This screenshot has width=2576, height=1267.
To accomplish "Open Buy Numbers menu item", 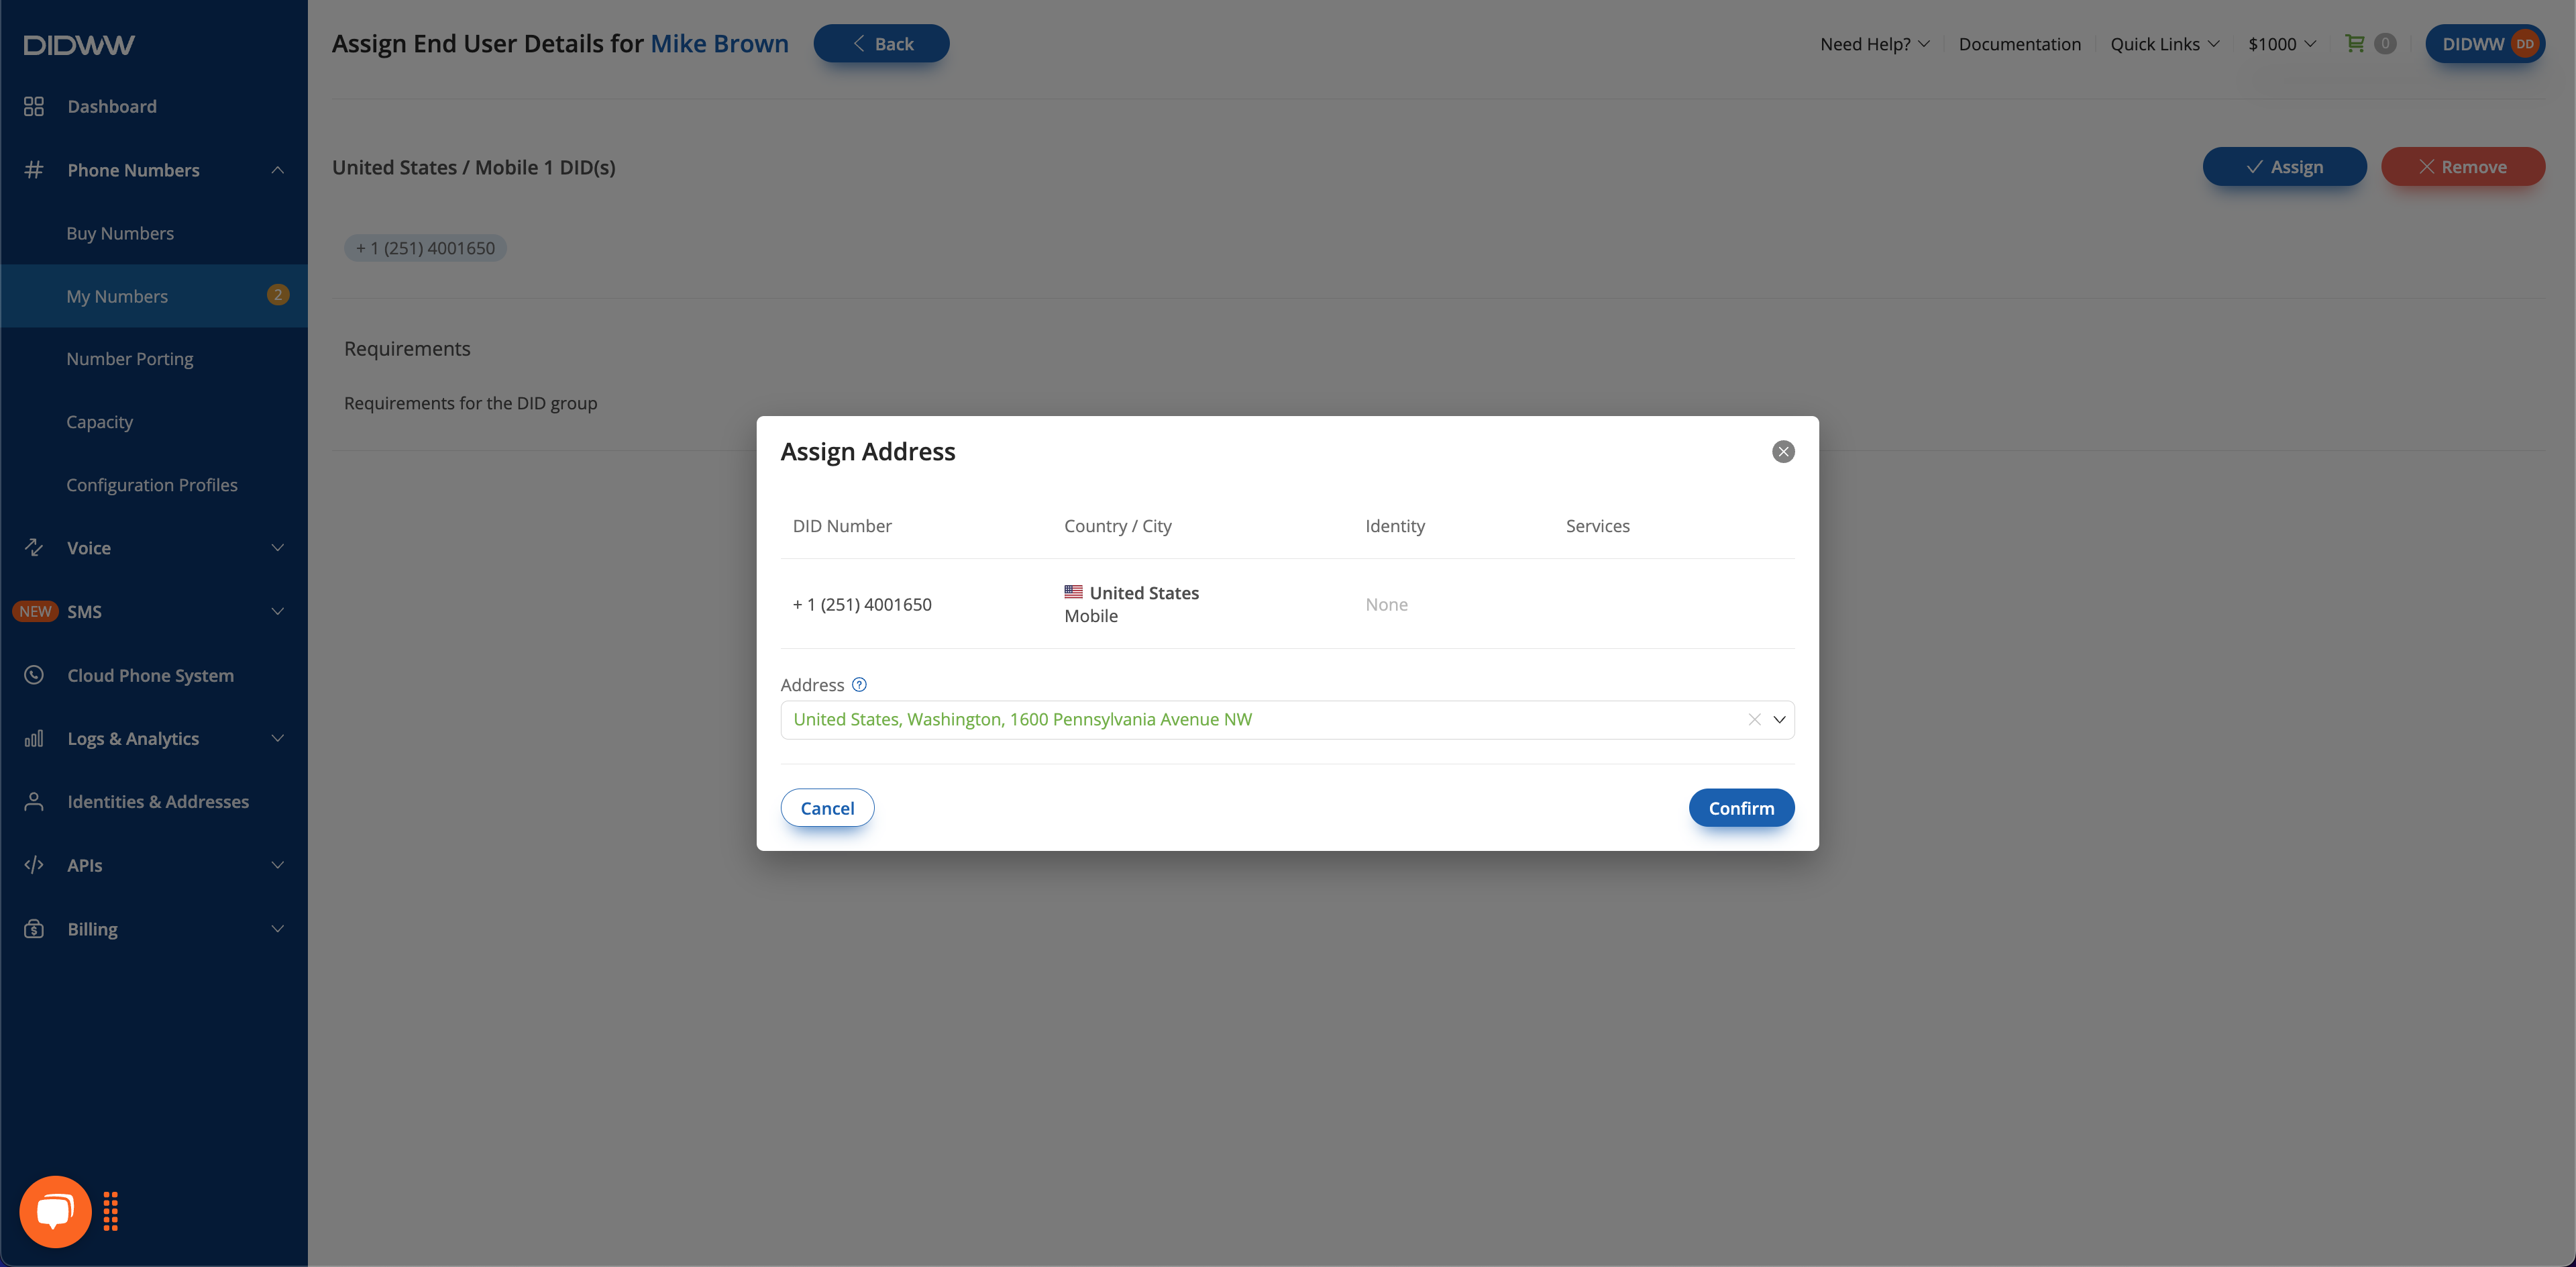I will point(154,233).
